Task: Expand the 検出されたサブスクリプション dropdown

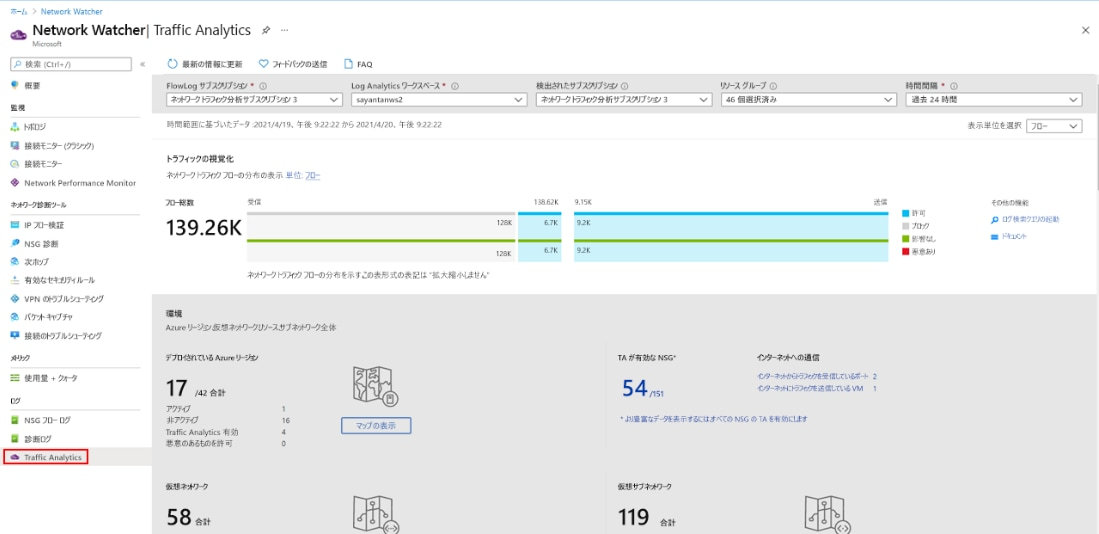Action: coord(624,100)
